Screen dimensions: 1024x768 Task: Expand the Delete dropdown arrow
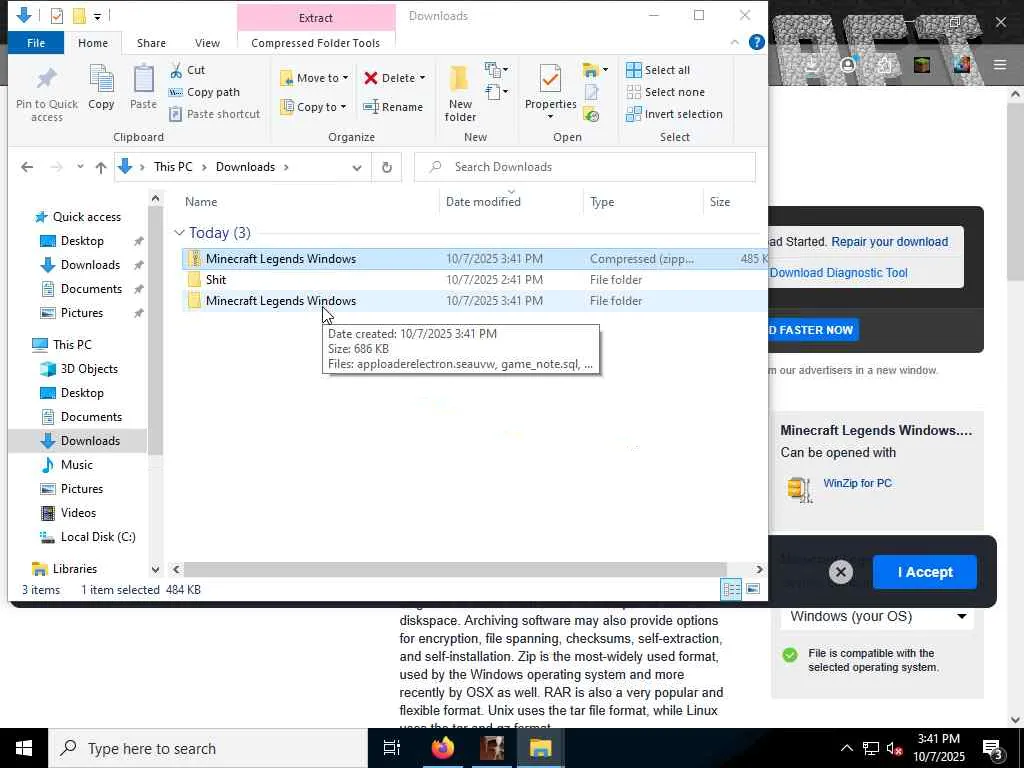pyautogui.click(x=423, y=78)
